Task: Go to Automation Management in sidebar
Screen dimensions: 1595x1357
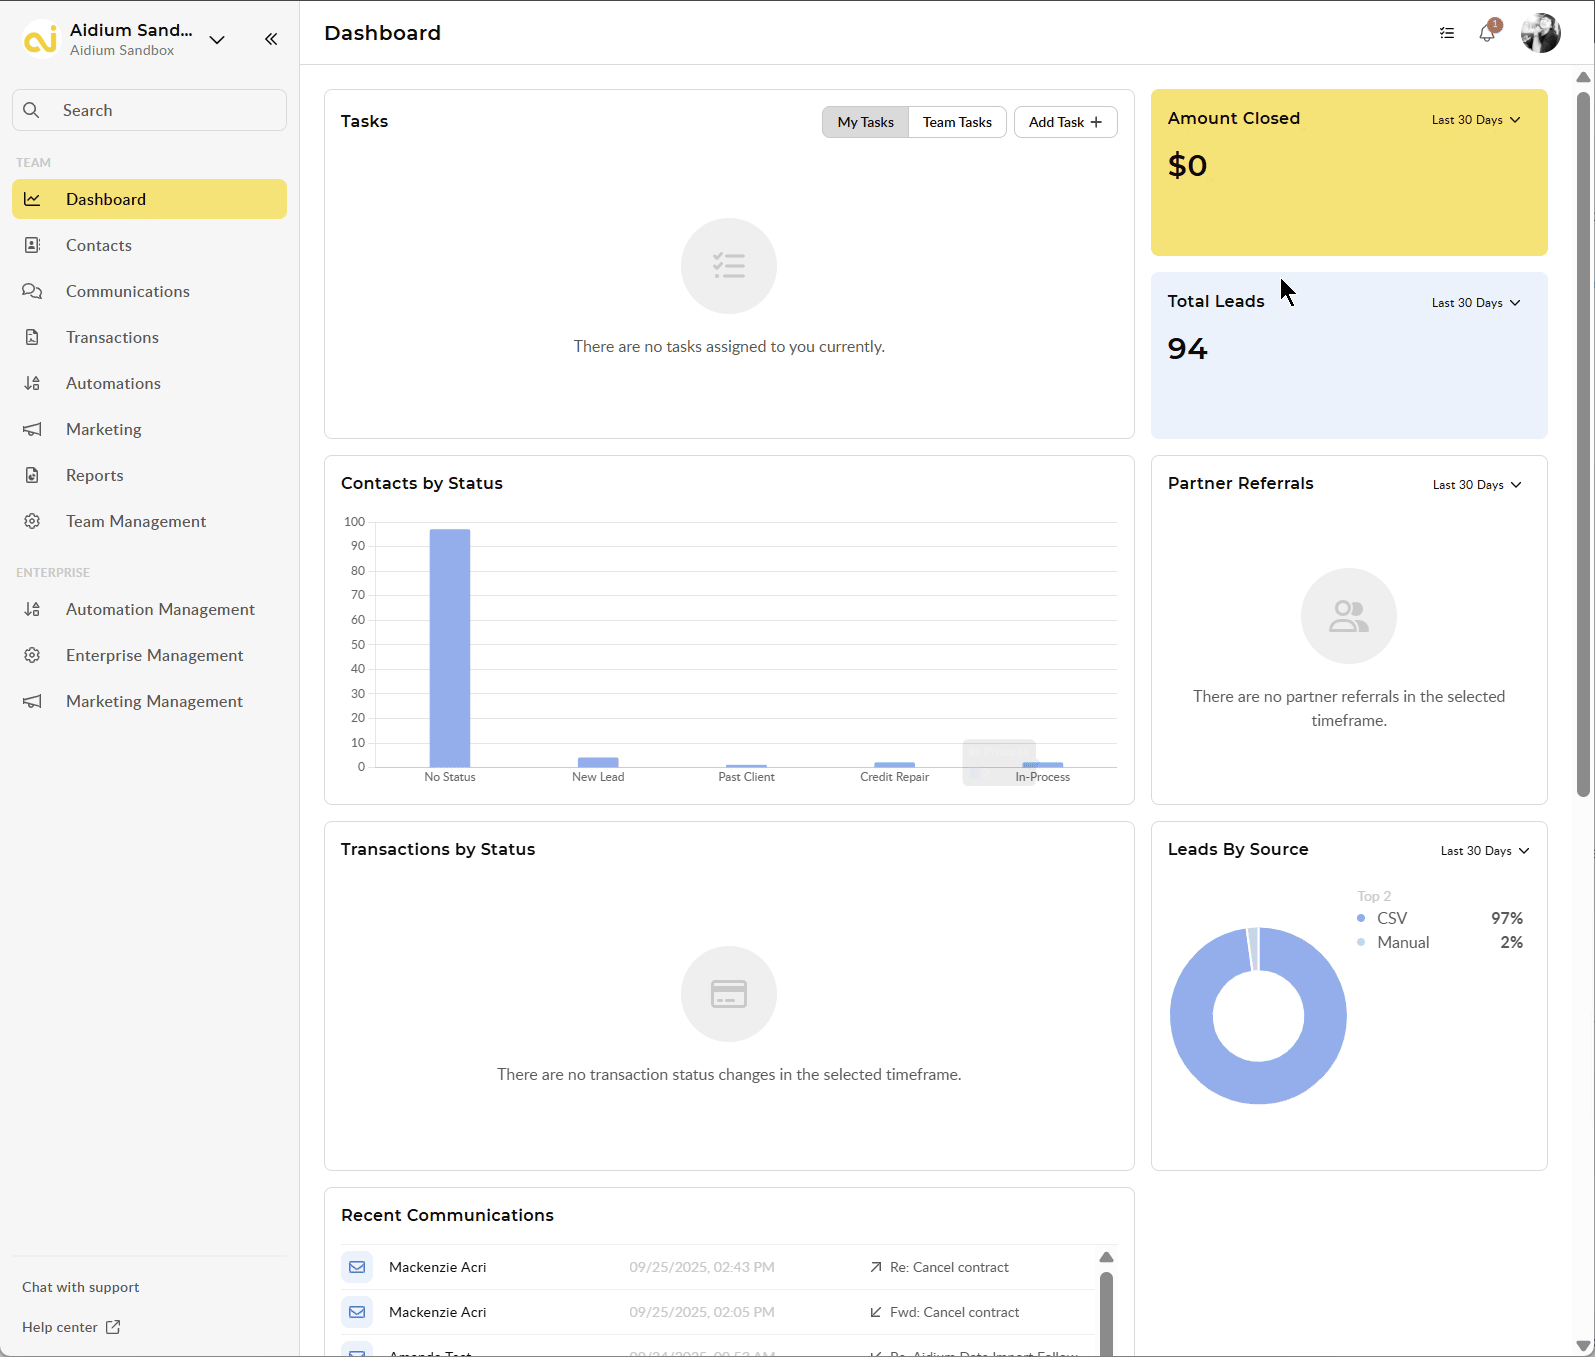Action: [160, 609]
